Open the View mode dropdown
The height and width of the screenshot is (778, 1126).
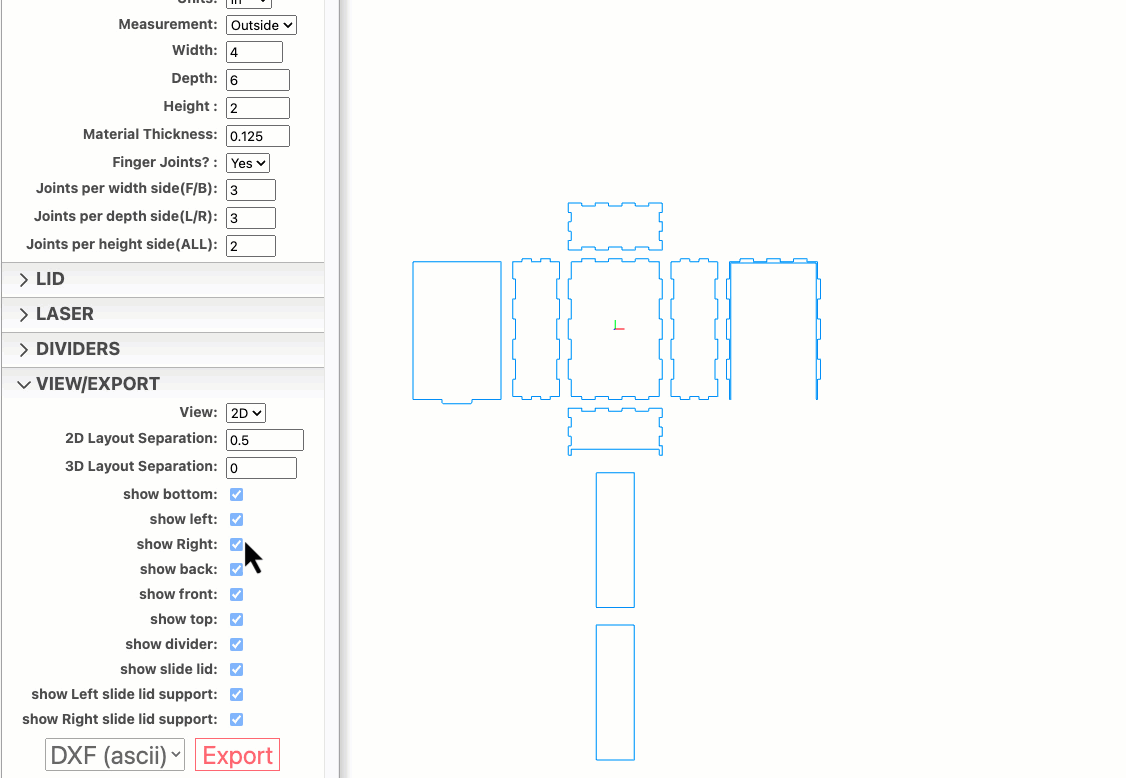click(246, 413)
